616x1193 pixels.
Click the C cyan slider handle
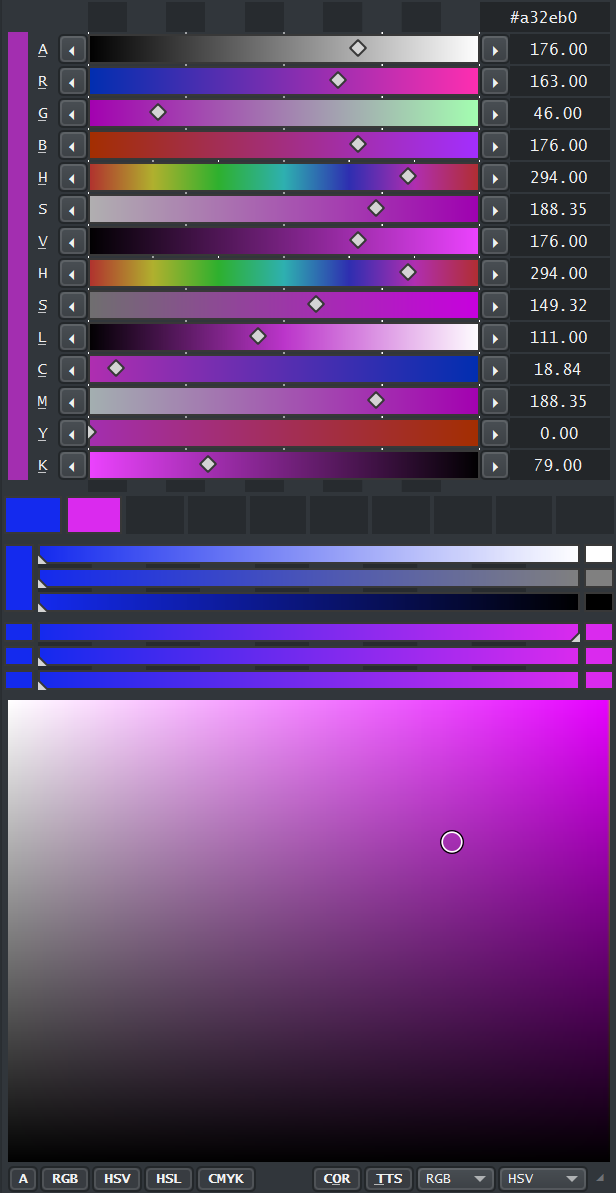[116, 367]
